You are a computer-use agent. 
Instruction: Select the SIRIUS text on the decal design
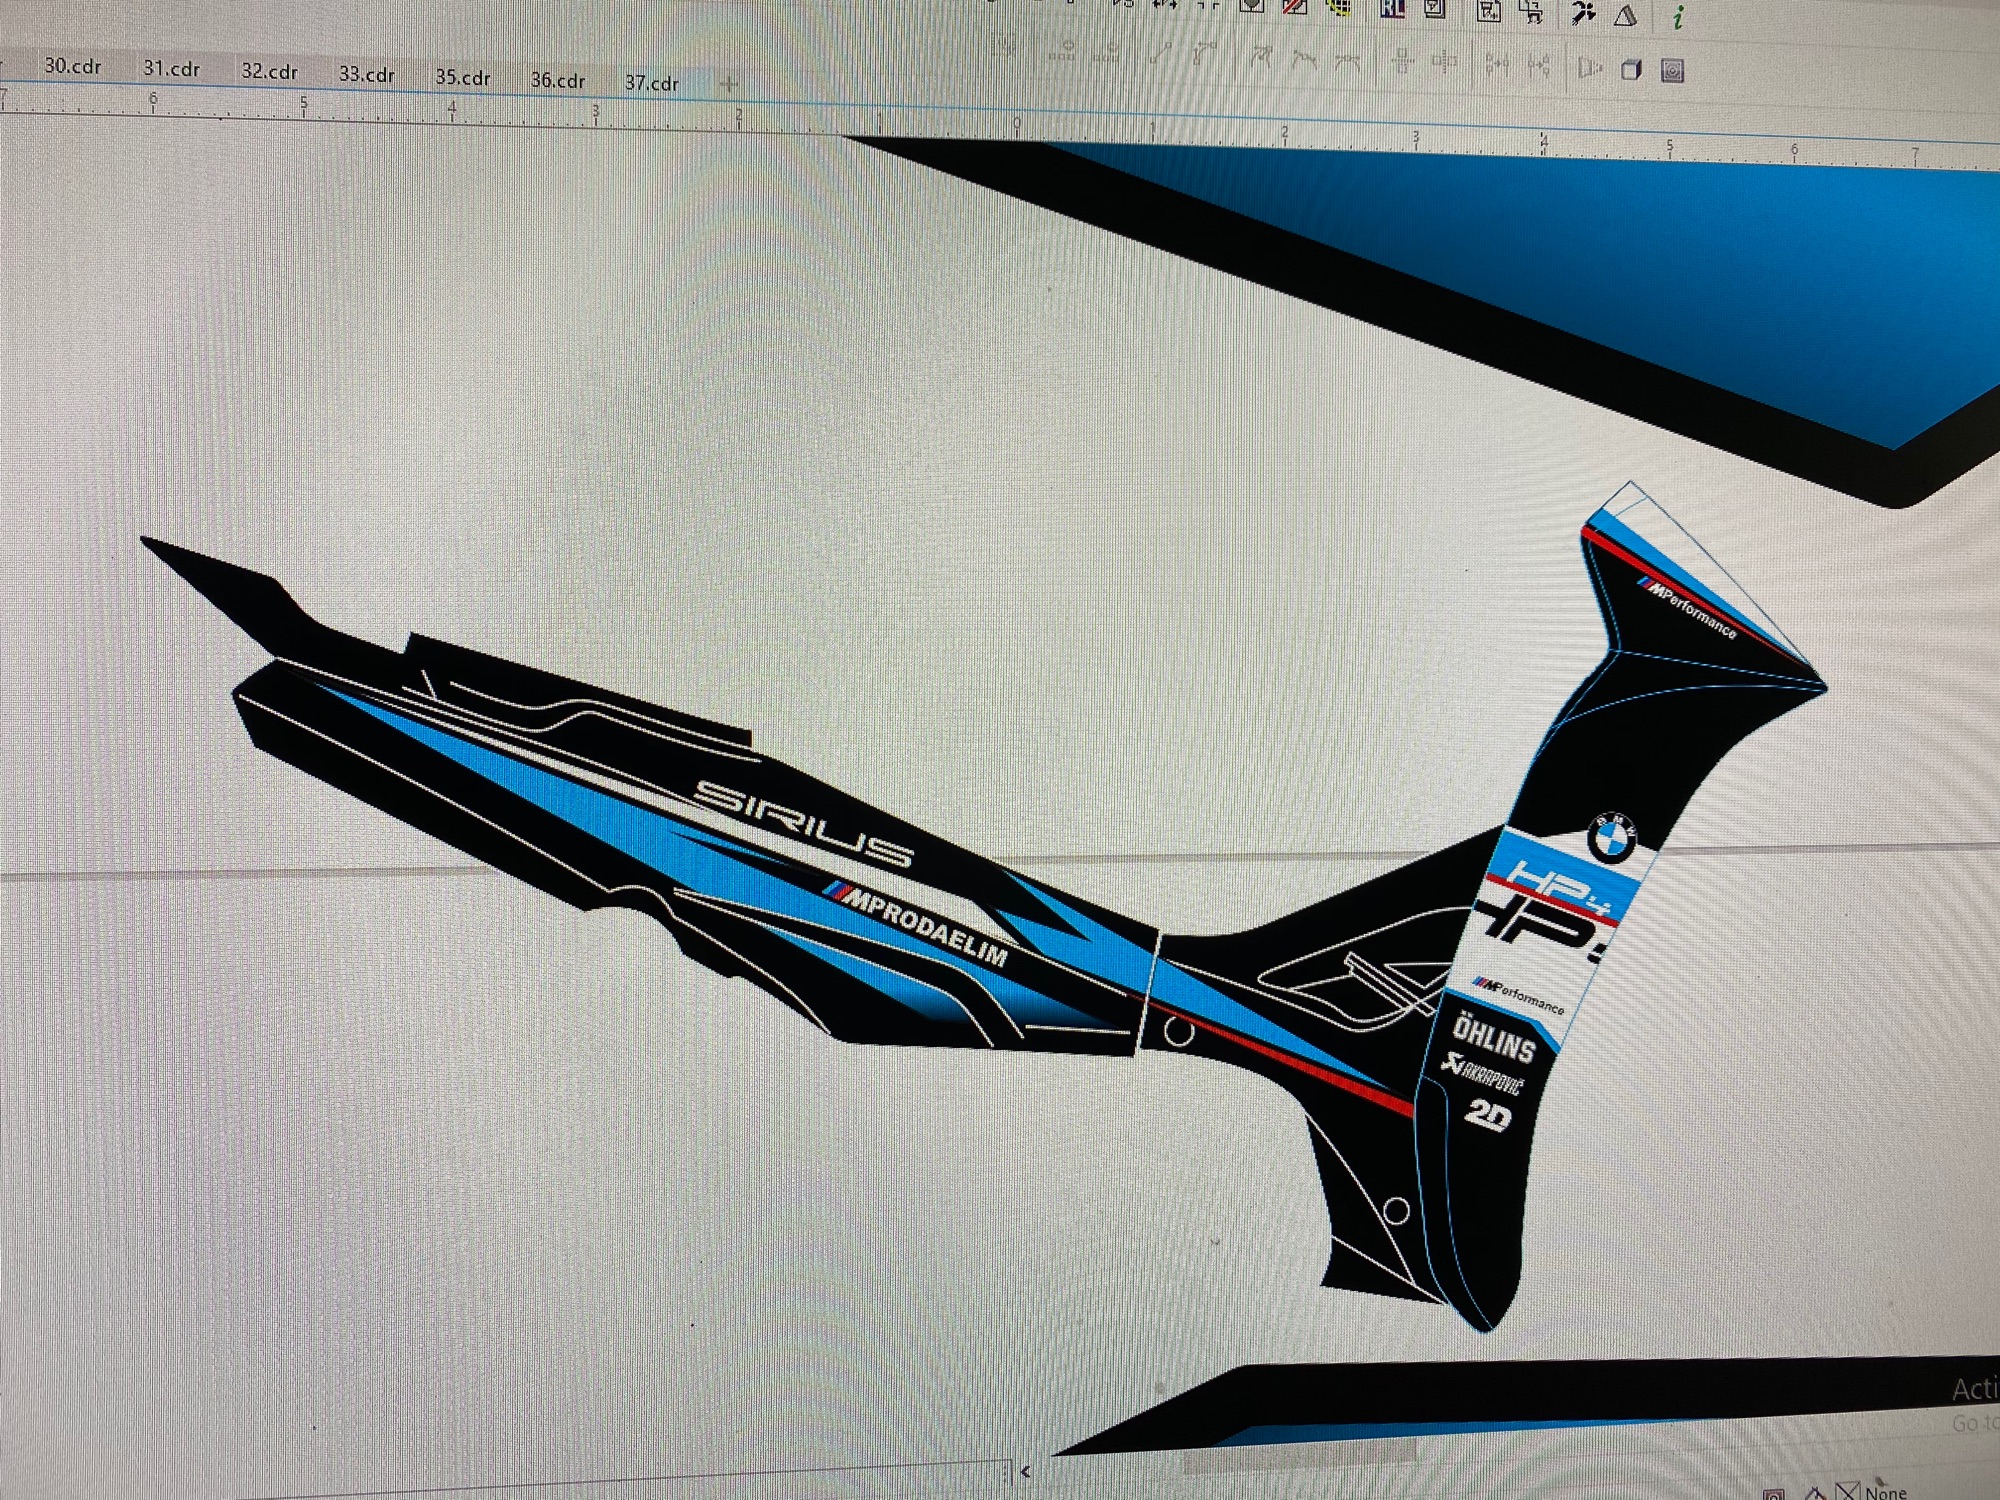804,823
